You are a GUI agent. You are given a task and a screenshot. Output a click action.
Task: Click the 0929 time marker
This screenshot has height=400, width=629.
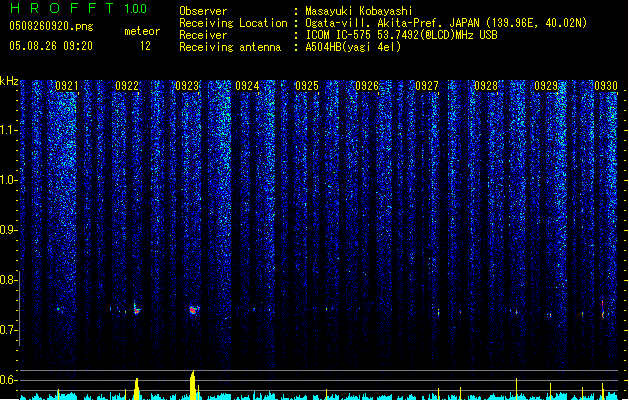546,86
